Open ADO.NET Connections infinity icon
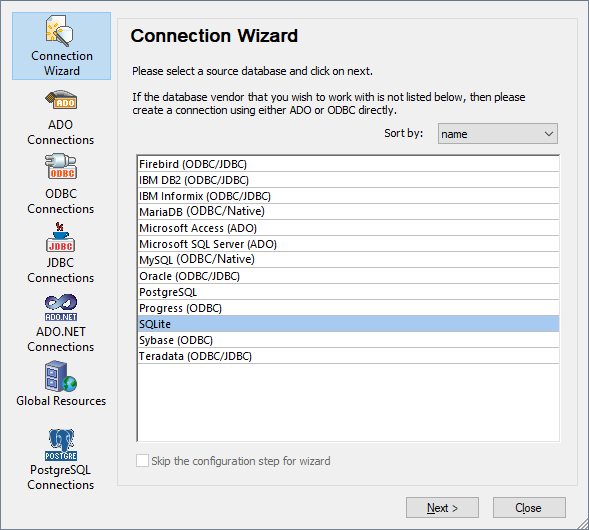This screenshot has height=530, width=589. coord(61,308)
